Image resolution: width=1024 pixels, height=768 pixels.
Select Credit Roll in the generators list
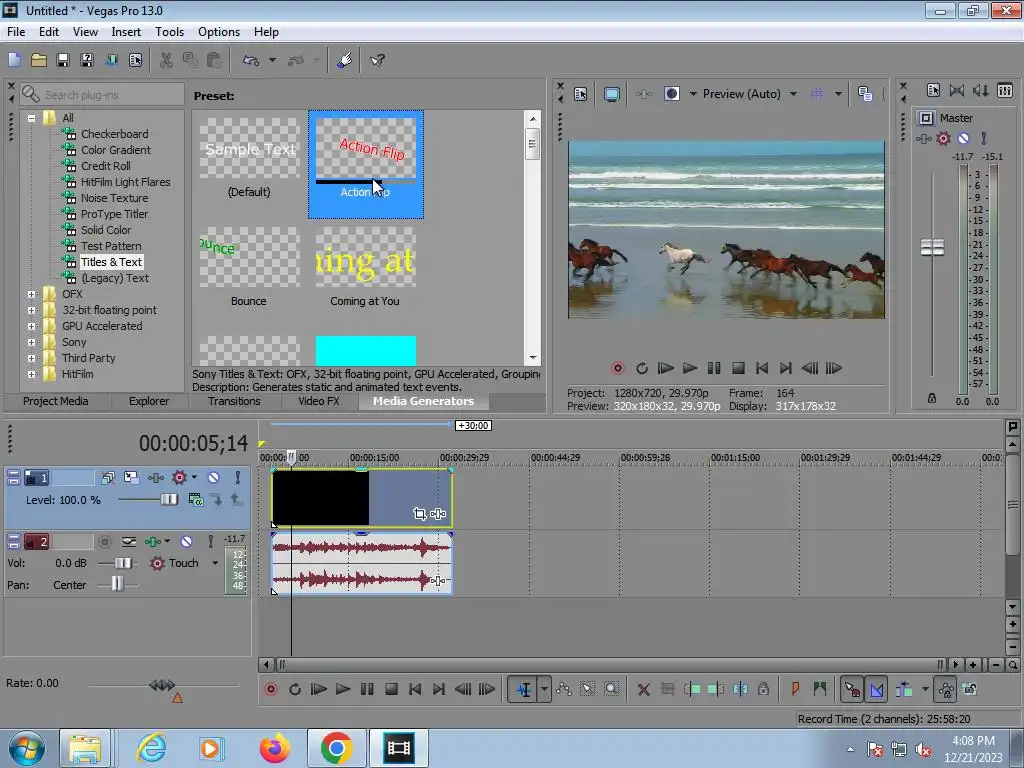(x=106, y=166)
